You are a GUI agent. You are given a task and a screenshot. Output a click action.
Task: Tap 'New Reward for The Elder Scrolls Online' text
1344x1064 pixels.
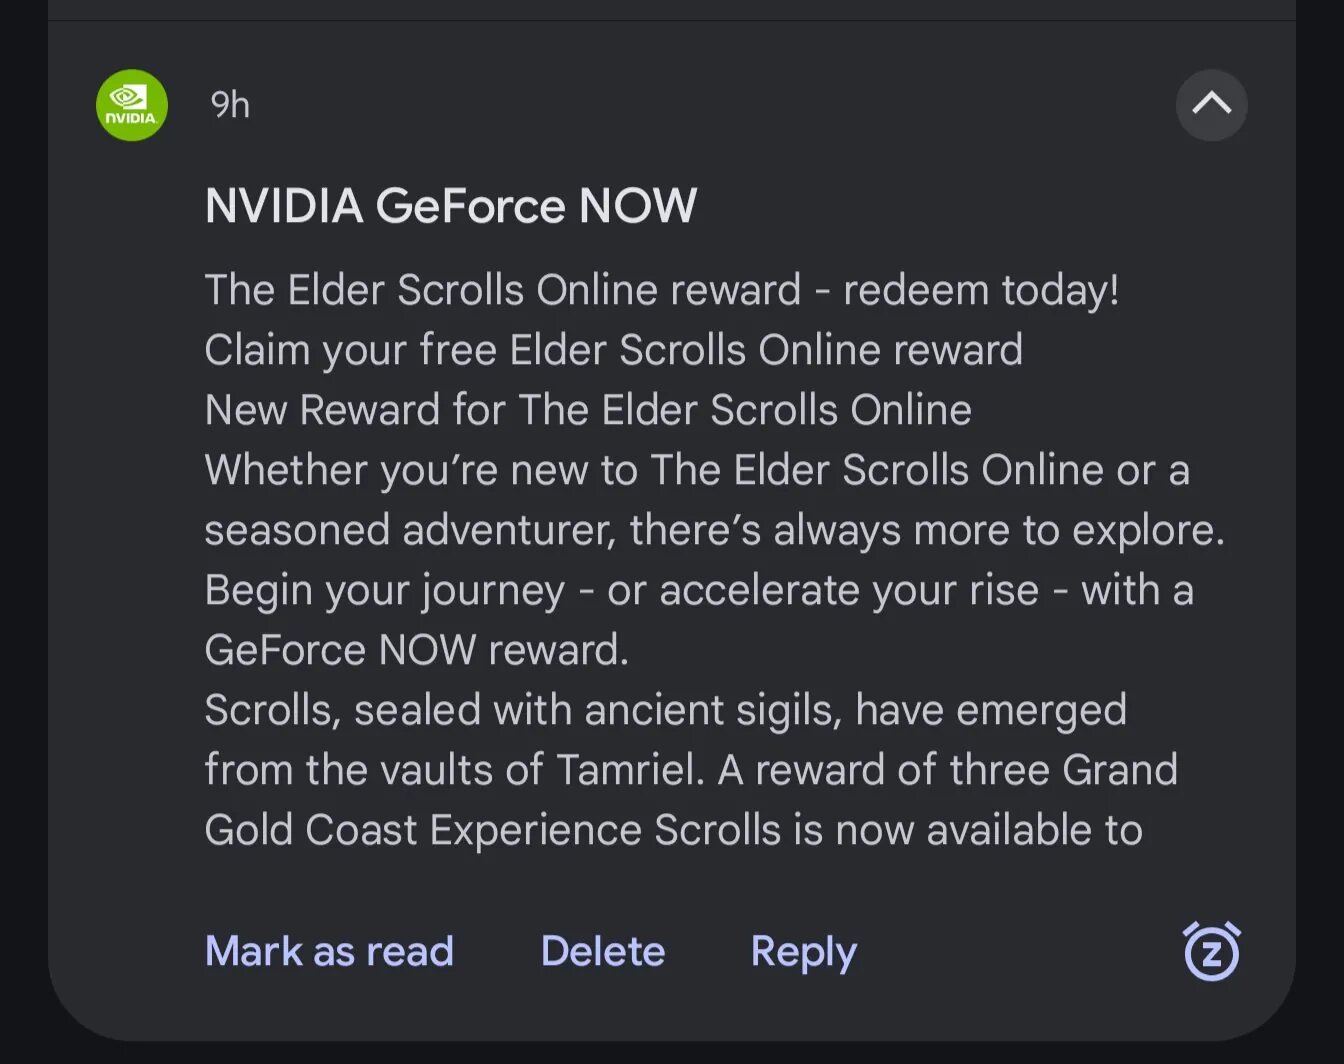[588, 410]
